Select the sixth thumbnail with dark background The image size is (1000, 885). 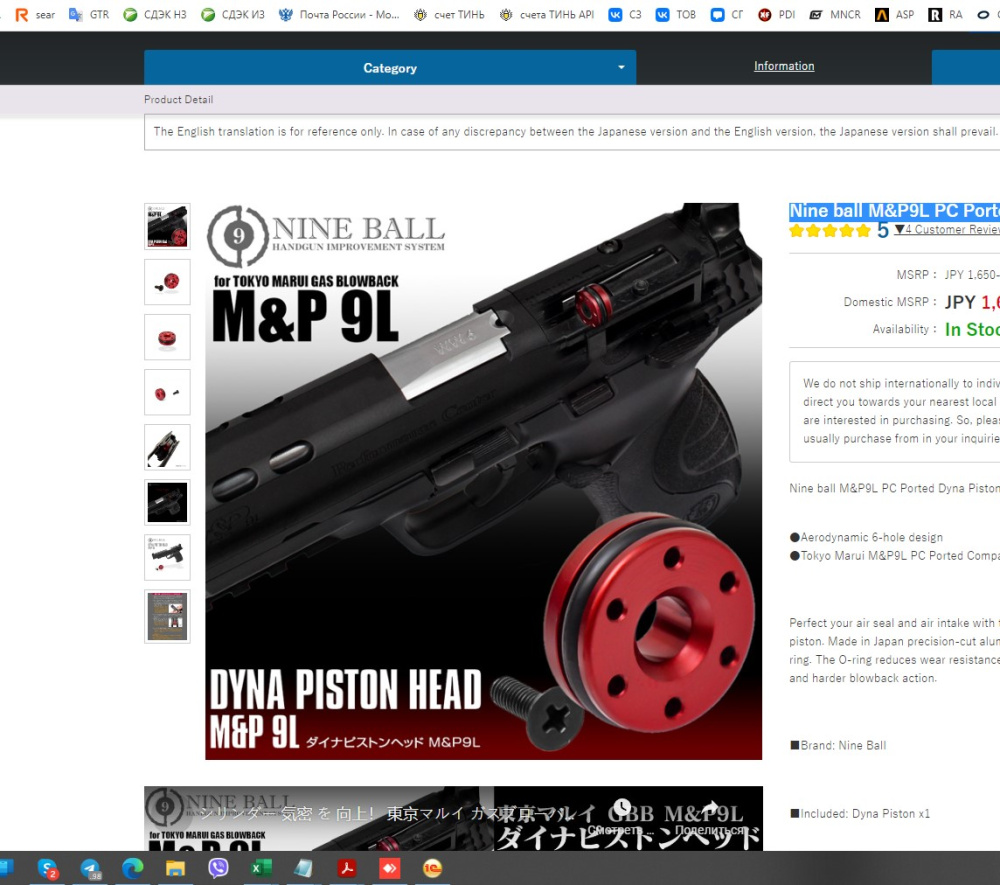point(167,502)
